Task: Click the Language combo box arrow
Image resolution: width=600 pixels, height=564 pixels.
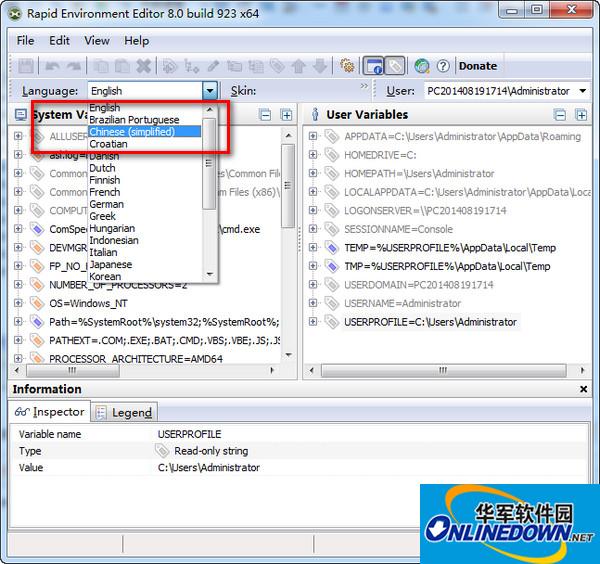Action: (x=210, y=91)
